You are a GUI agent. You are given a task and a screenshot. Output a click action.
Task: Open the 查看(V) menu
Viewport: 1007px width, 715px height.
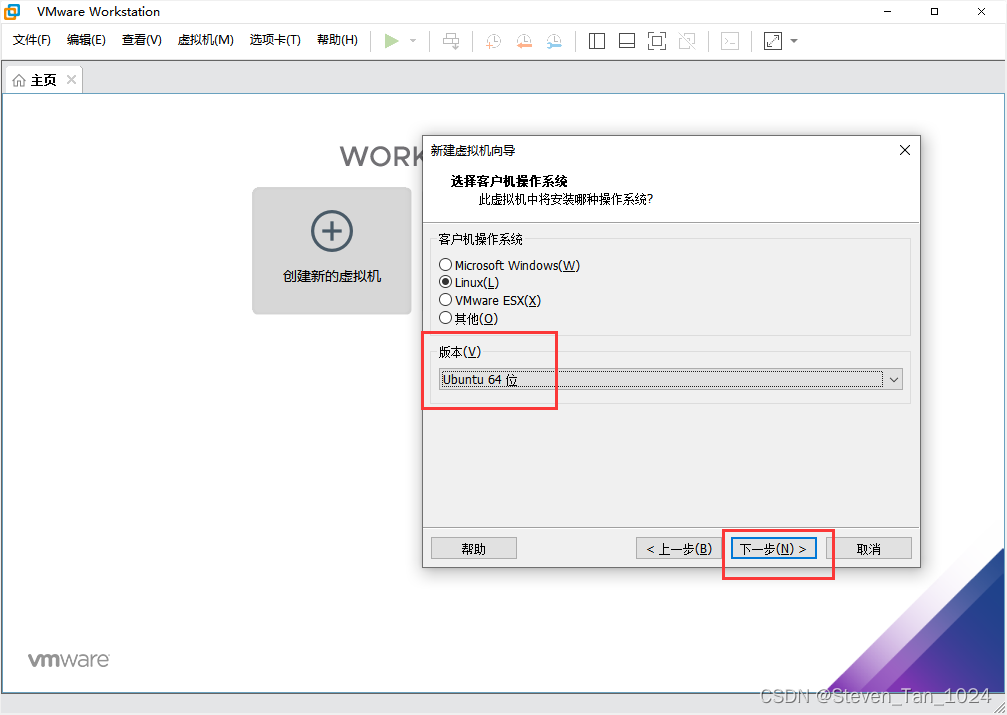[x=141, y=40]
